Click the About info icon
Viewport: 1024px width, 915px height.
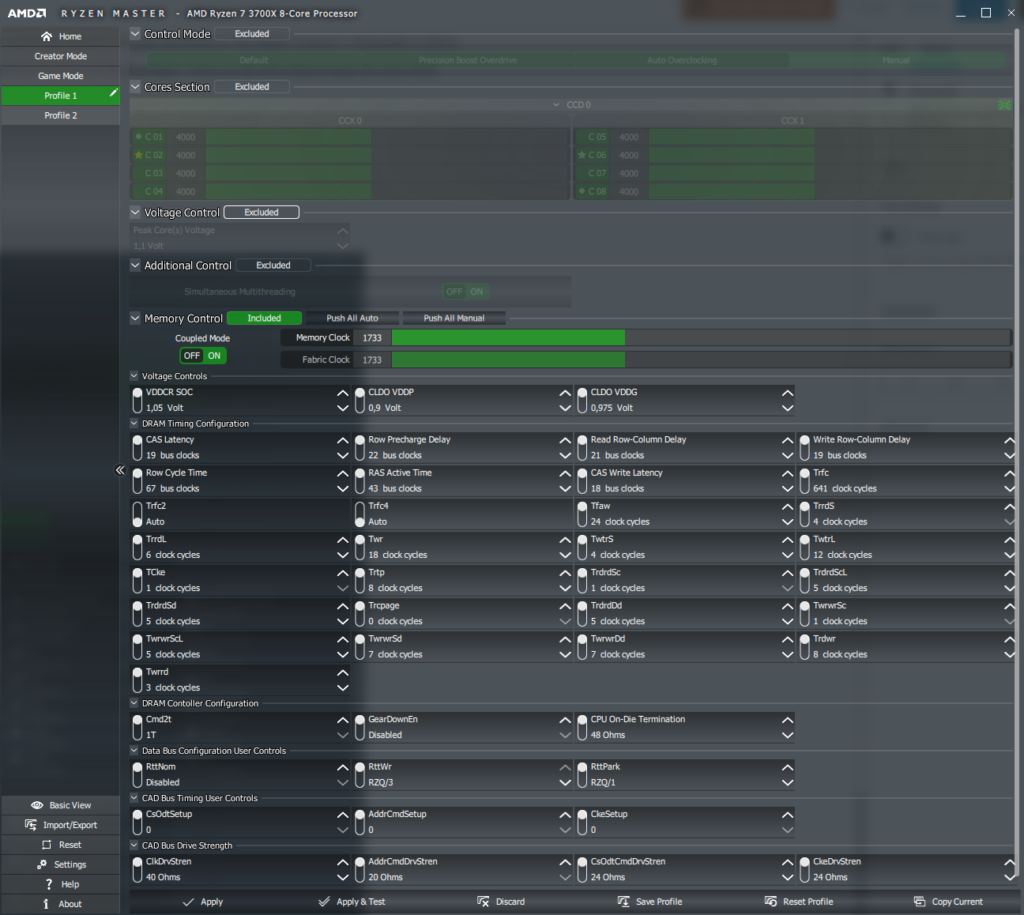46,904
